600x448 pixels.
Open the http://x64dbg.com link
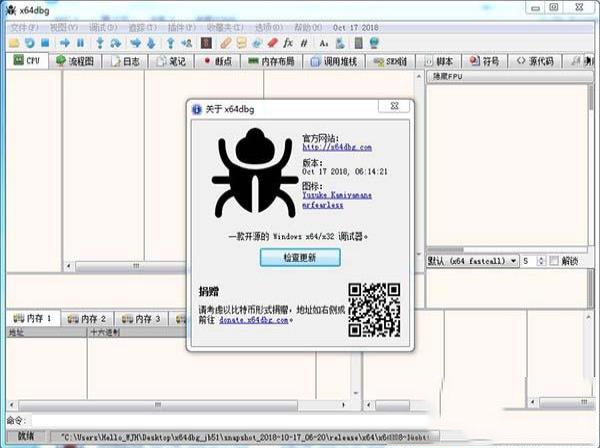[x=337, y=147]
